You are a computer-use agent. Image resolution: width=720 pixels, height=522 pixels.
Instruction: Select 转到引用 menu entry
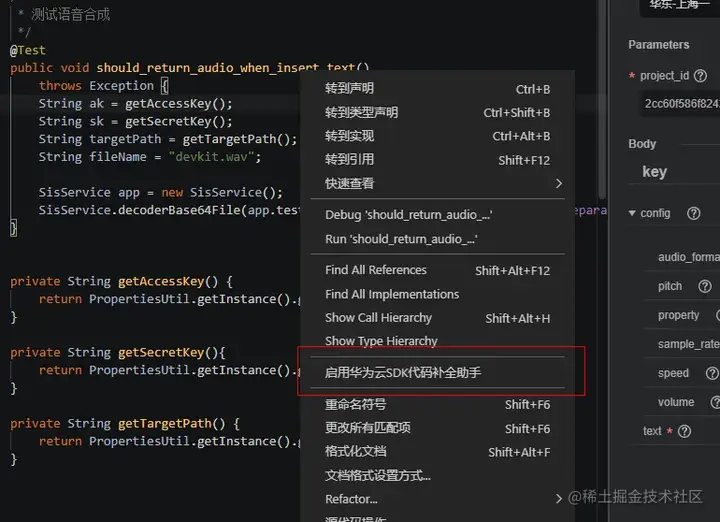pos(437,160)
